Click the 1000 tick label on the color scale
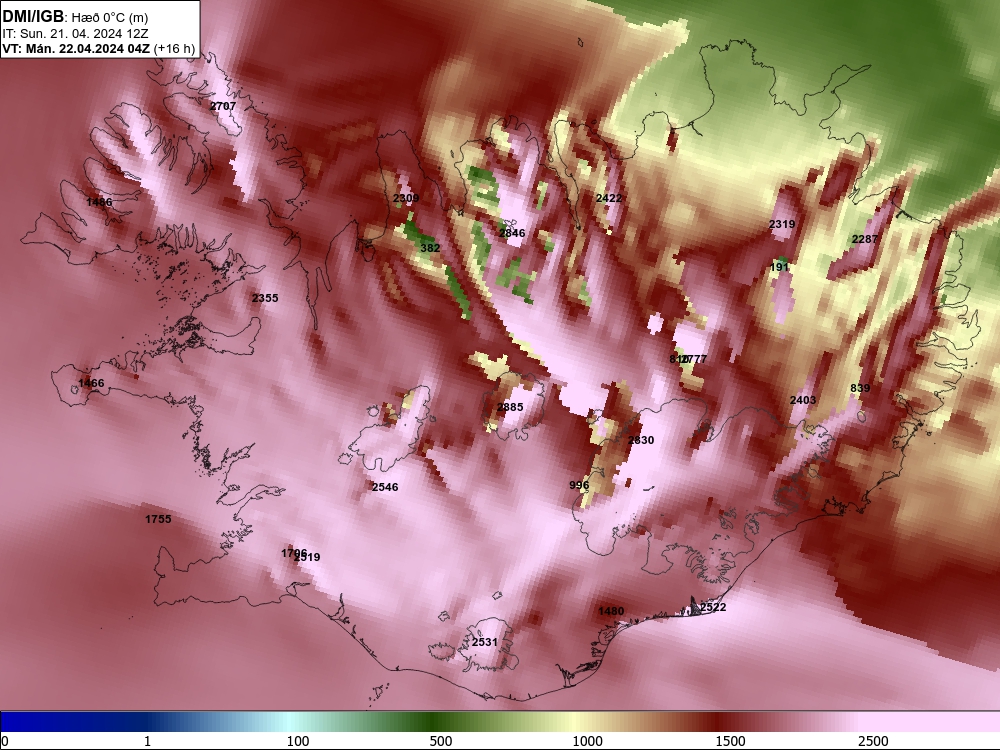 pyautogui.click(x=587, y=741)
